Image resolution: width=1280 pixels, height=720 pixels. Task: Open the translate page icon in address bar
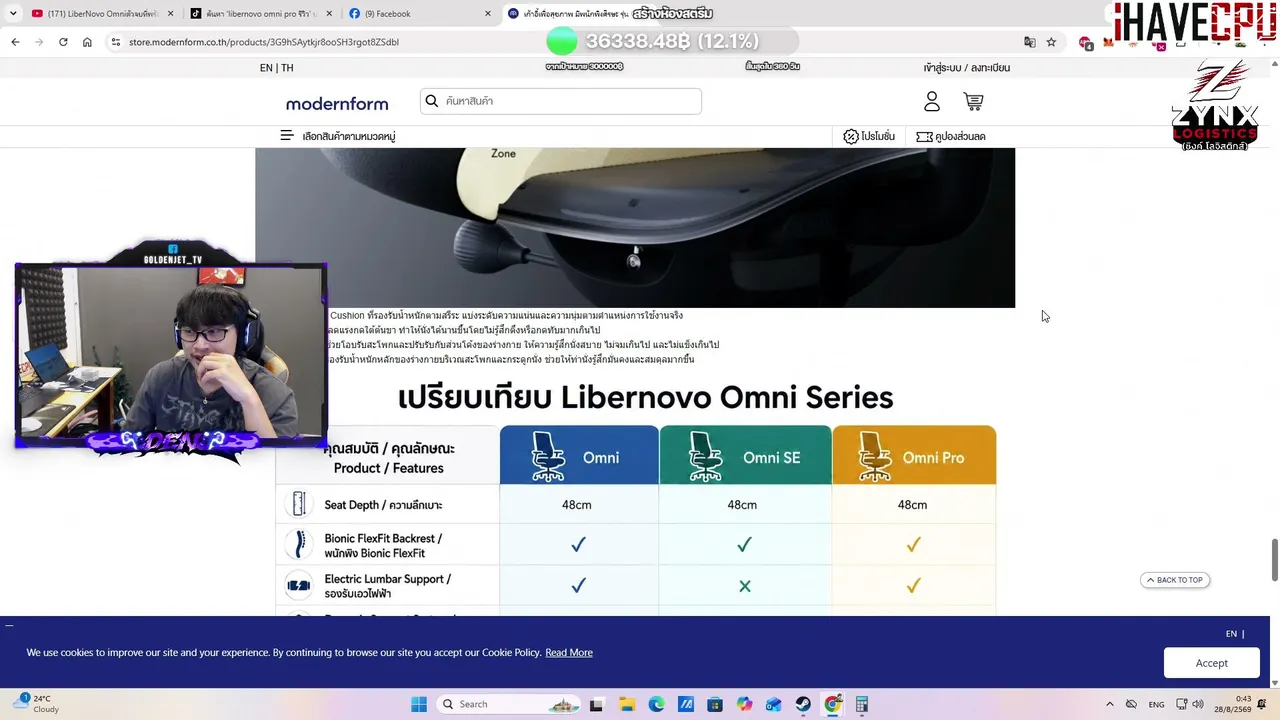1029,42
